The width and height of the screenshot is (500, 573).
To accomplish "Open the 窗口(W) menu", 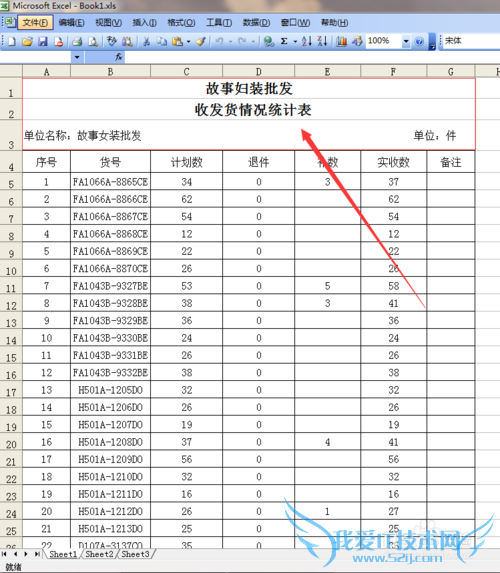I will (295, 23).
